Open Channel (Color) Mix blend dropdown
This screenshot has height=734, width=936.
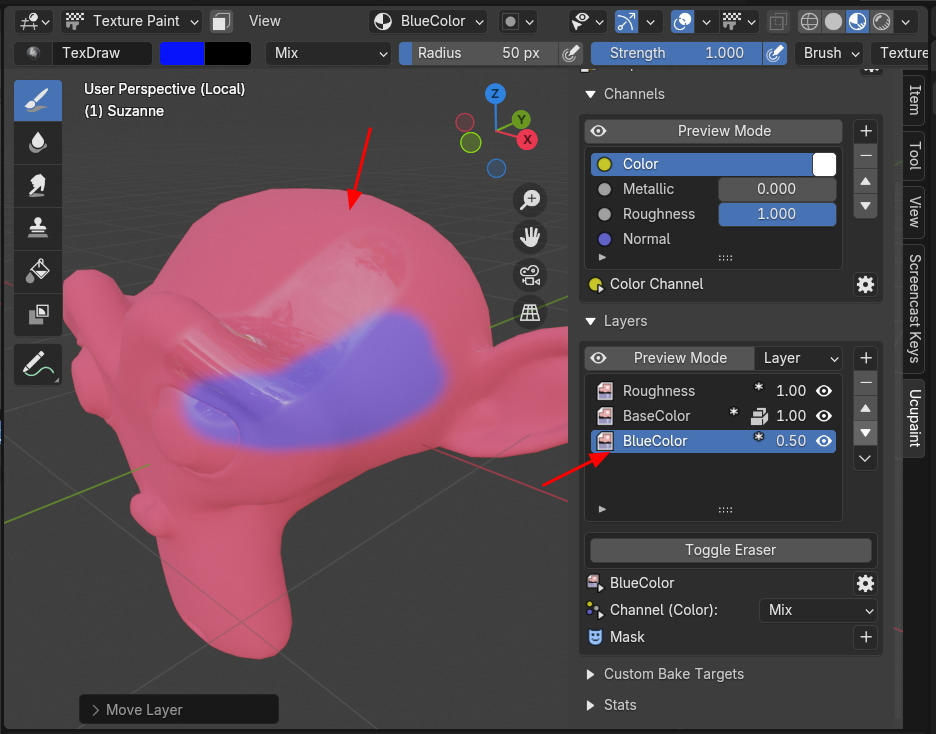pyautogui.click(x=818, y=610)
